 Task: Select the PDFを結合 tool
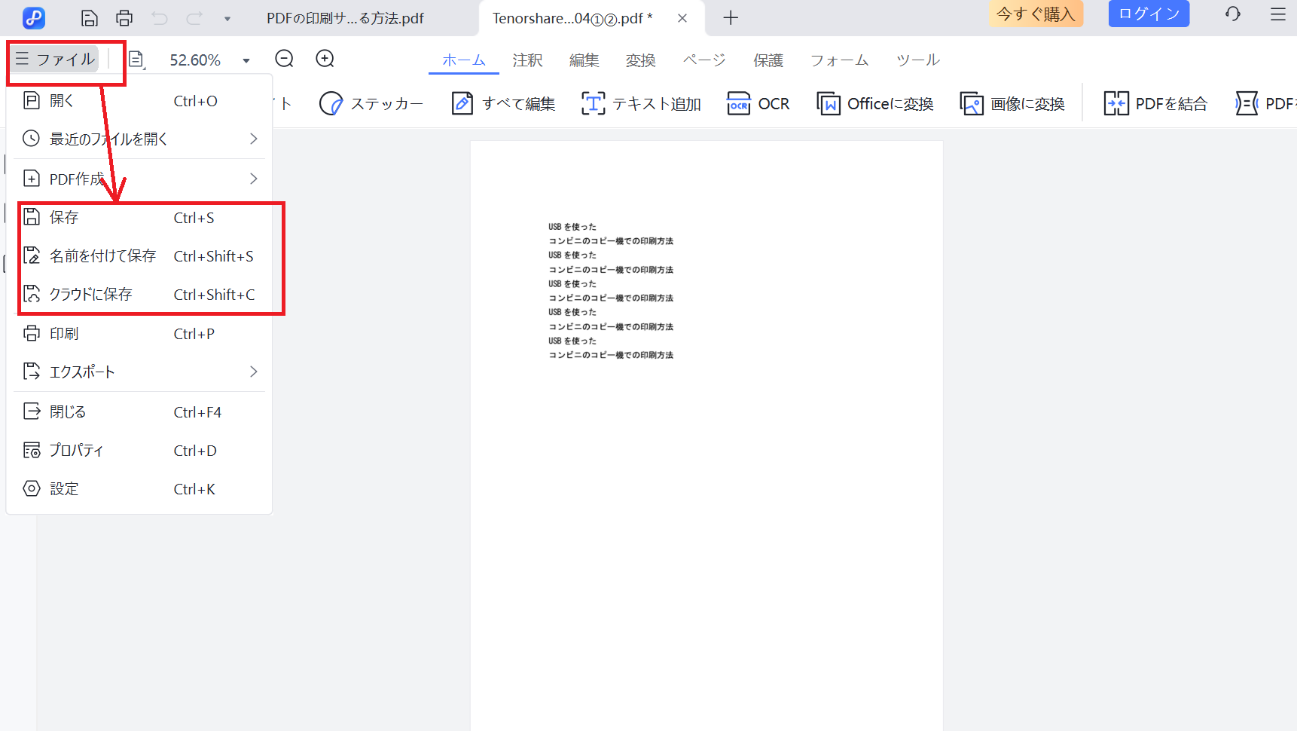[1155, 103]
